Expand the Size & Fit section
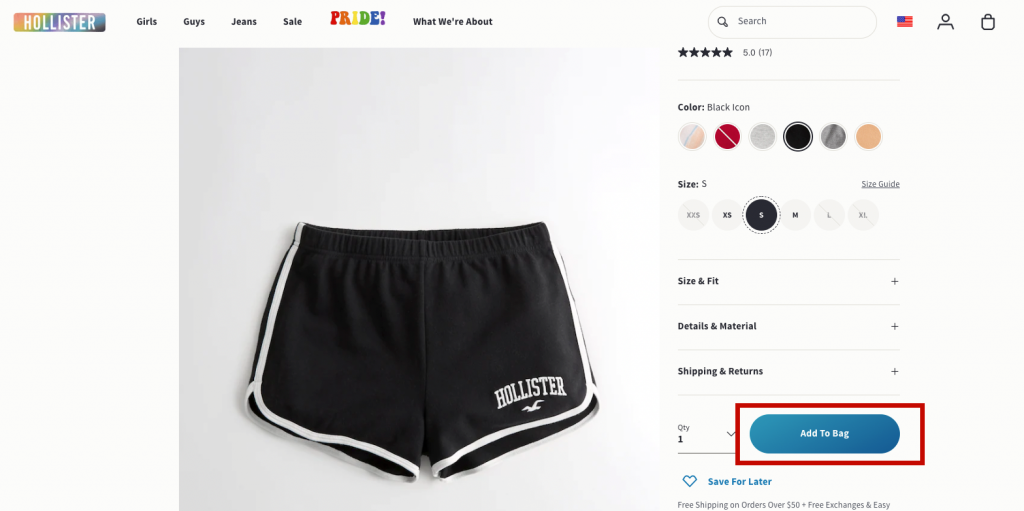This screenshot has width=1024, height=511. point(788,281)
